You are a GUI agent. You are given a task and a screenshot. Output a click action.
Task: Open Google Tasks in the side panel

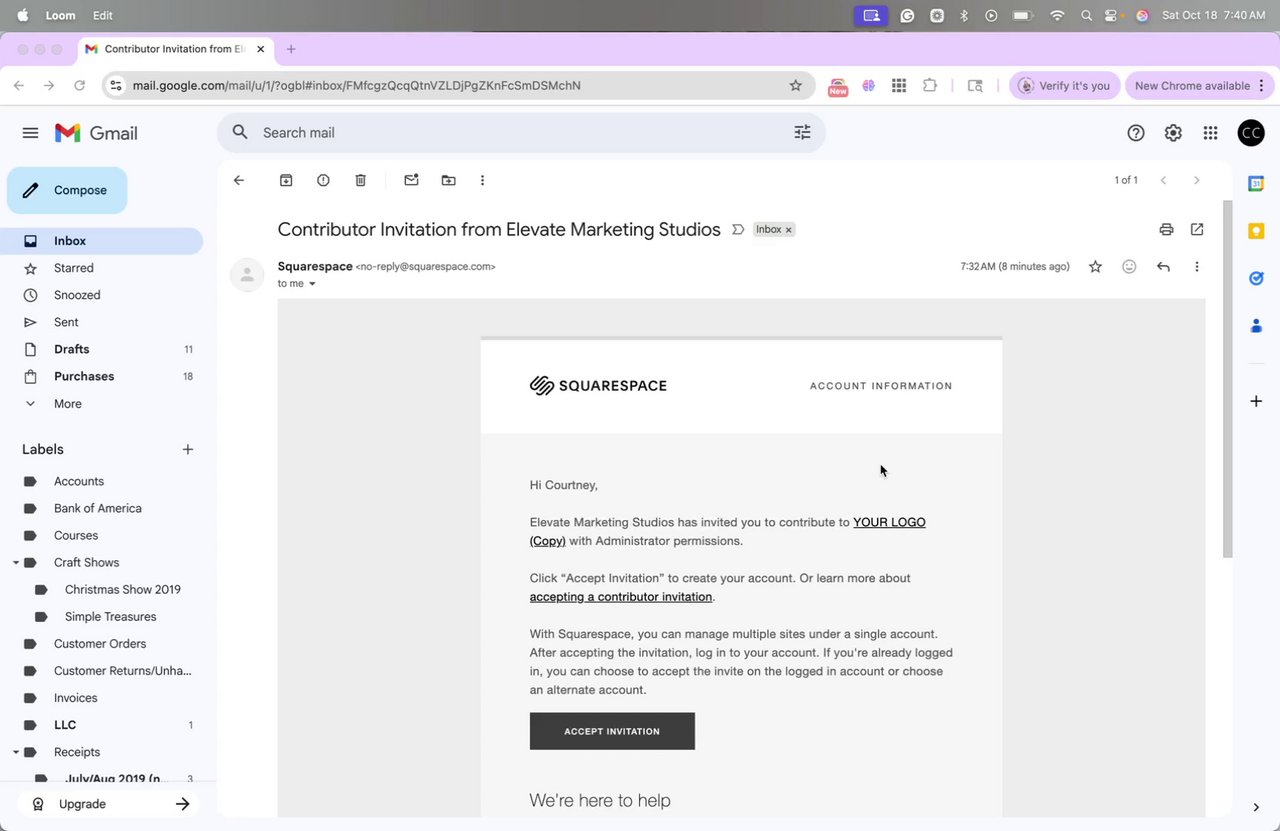1256,278
